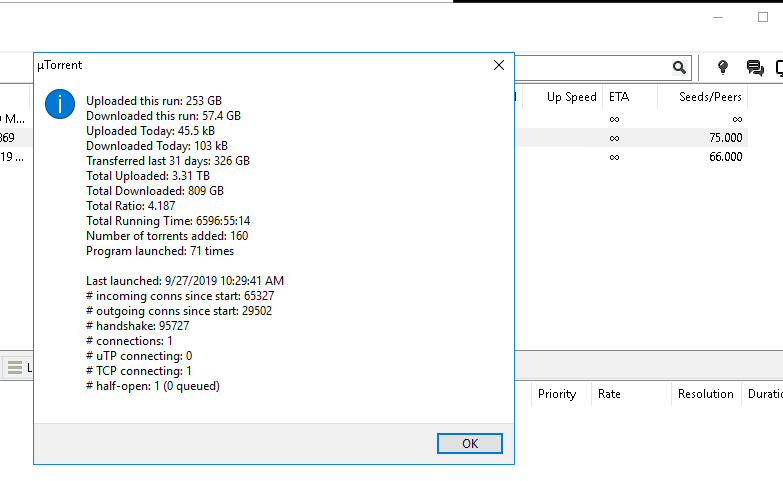The height and width of the screenshot is (481, 783).
Task: Sort by the Seeds/Peers column header
Action: click(710, 97)
